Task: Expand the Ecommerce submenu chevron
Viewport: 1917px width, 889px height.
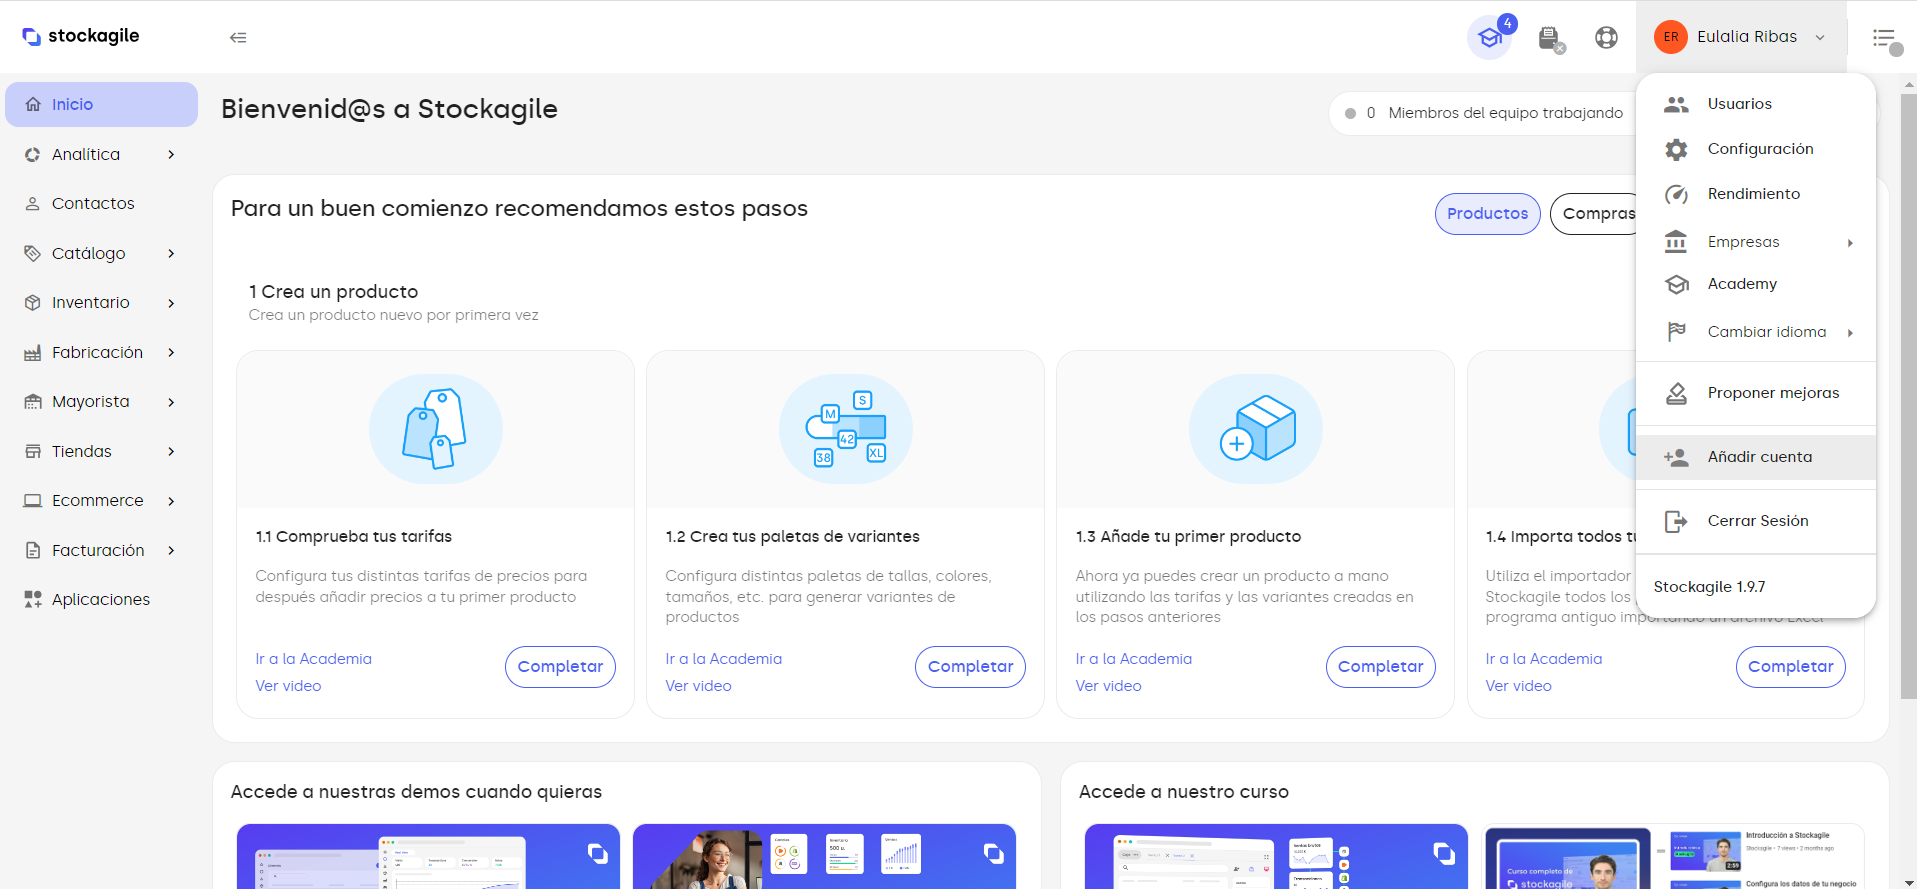Action: tap(171, 500)
